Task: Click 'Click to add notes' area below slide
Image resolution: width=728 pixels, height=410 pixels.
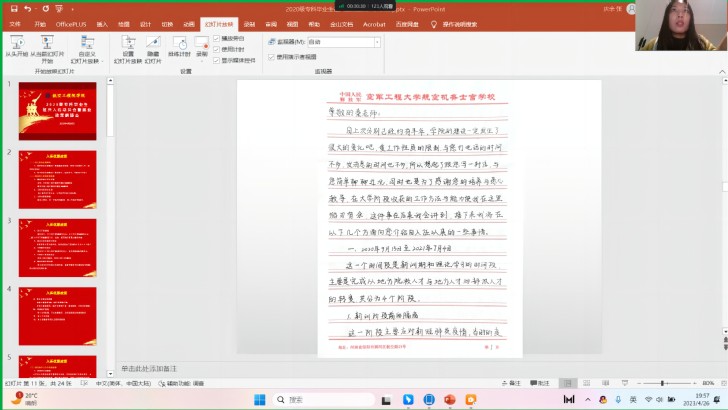Action: point(420,368)
